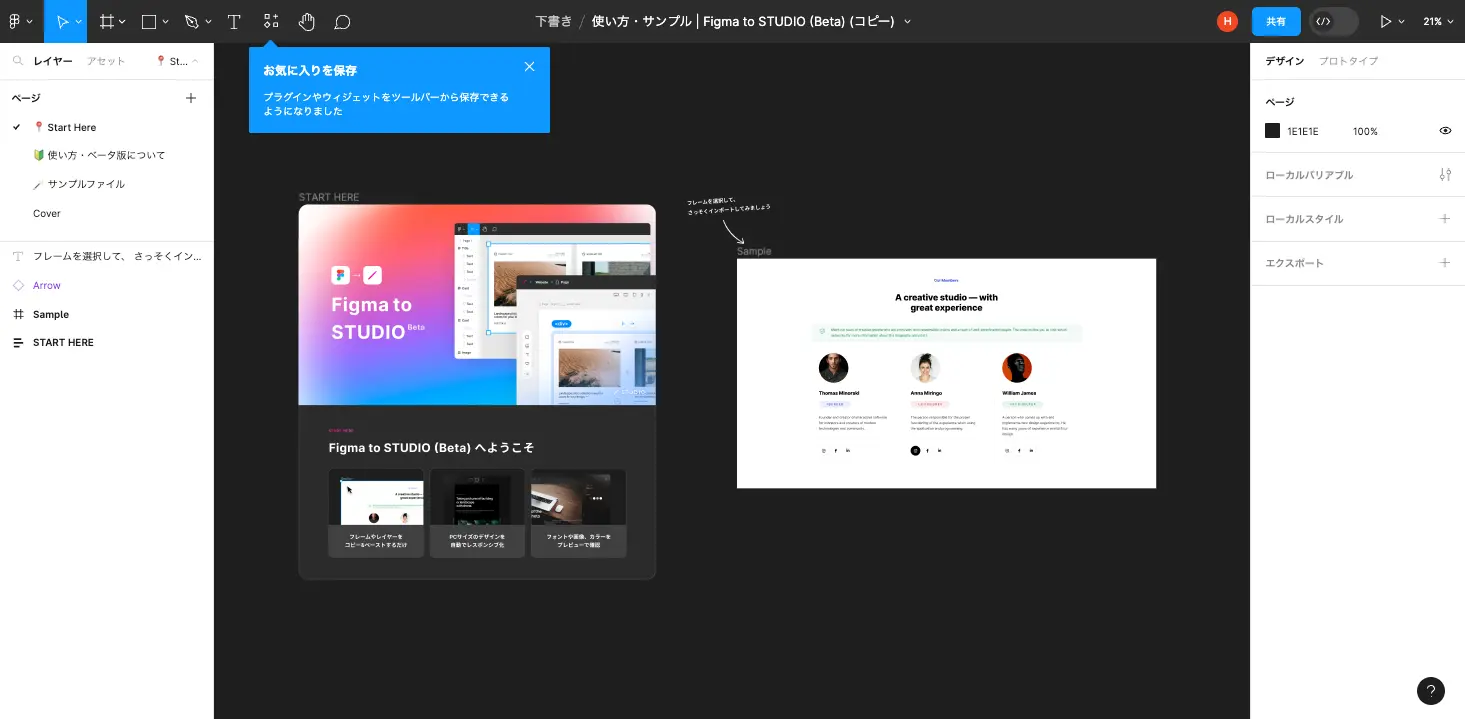The image size is (1465, 719).
Task: Switch to the レイヤー tab
Action: pos(53,61)
